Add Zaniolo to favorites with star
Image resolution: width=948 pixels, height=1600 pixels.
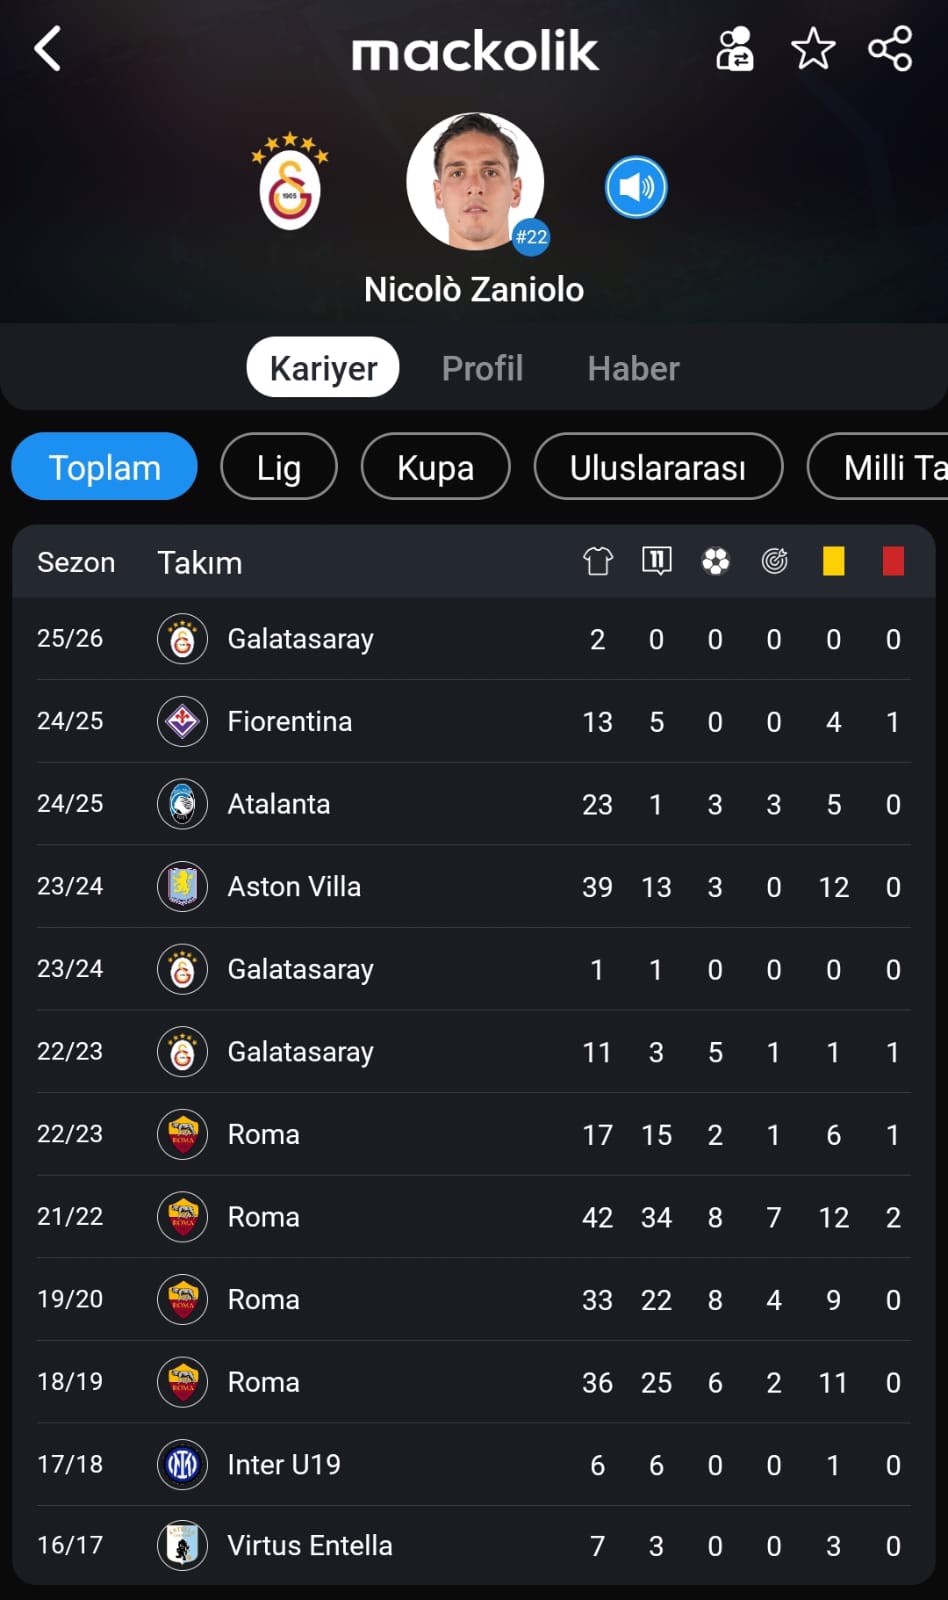[813, 48]
